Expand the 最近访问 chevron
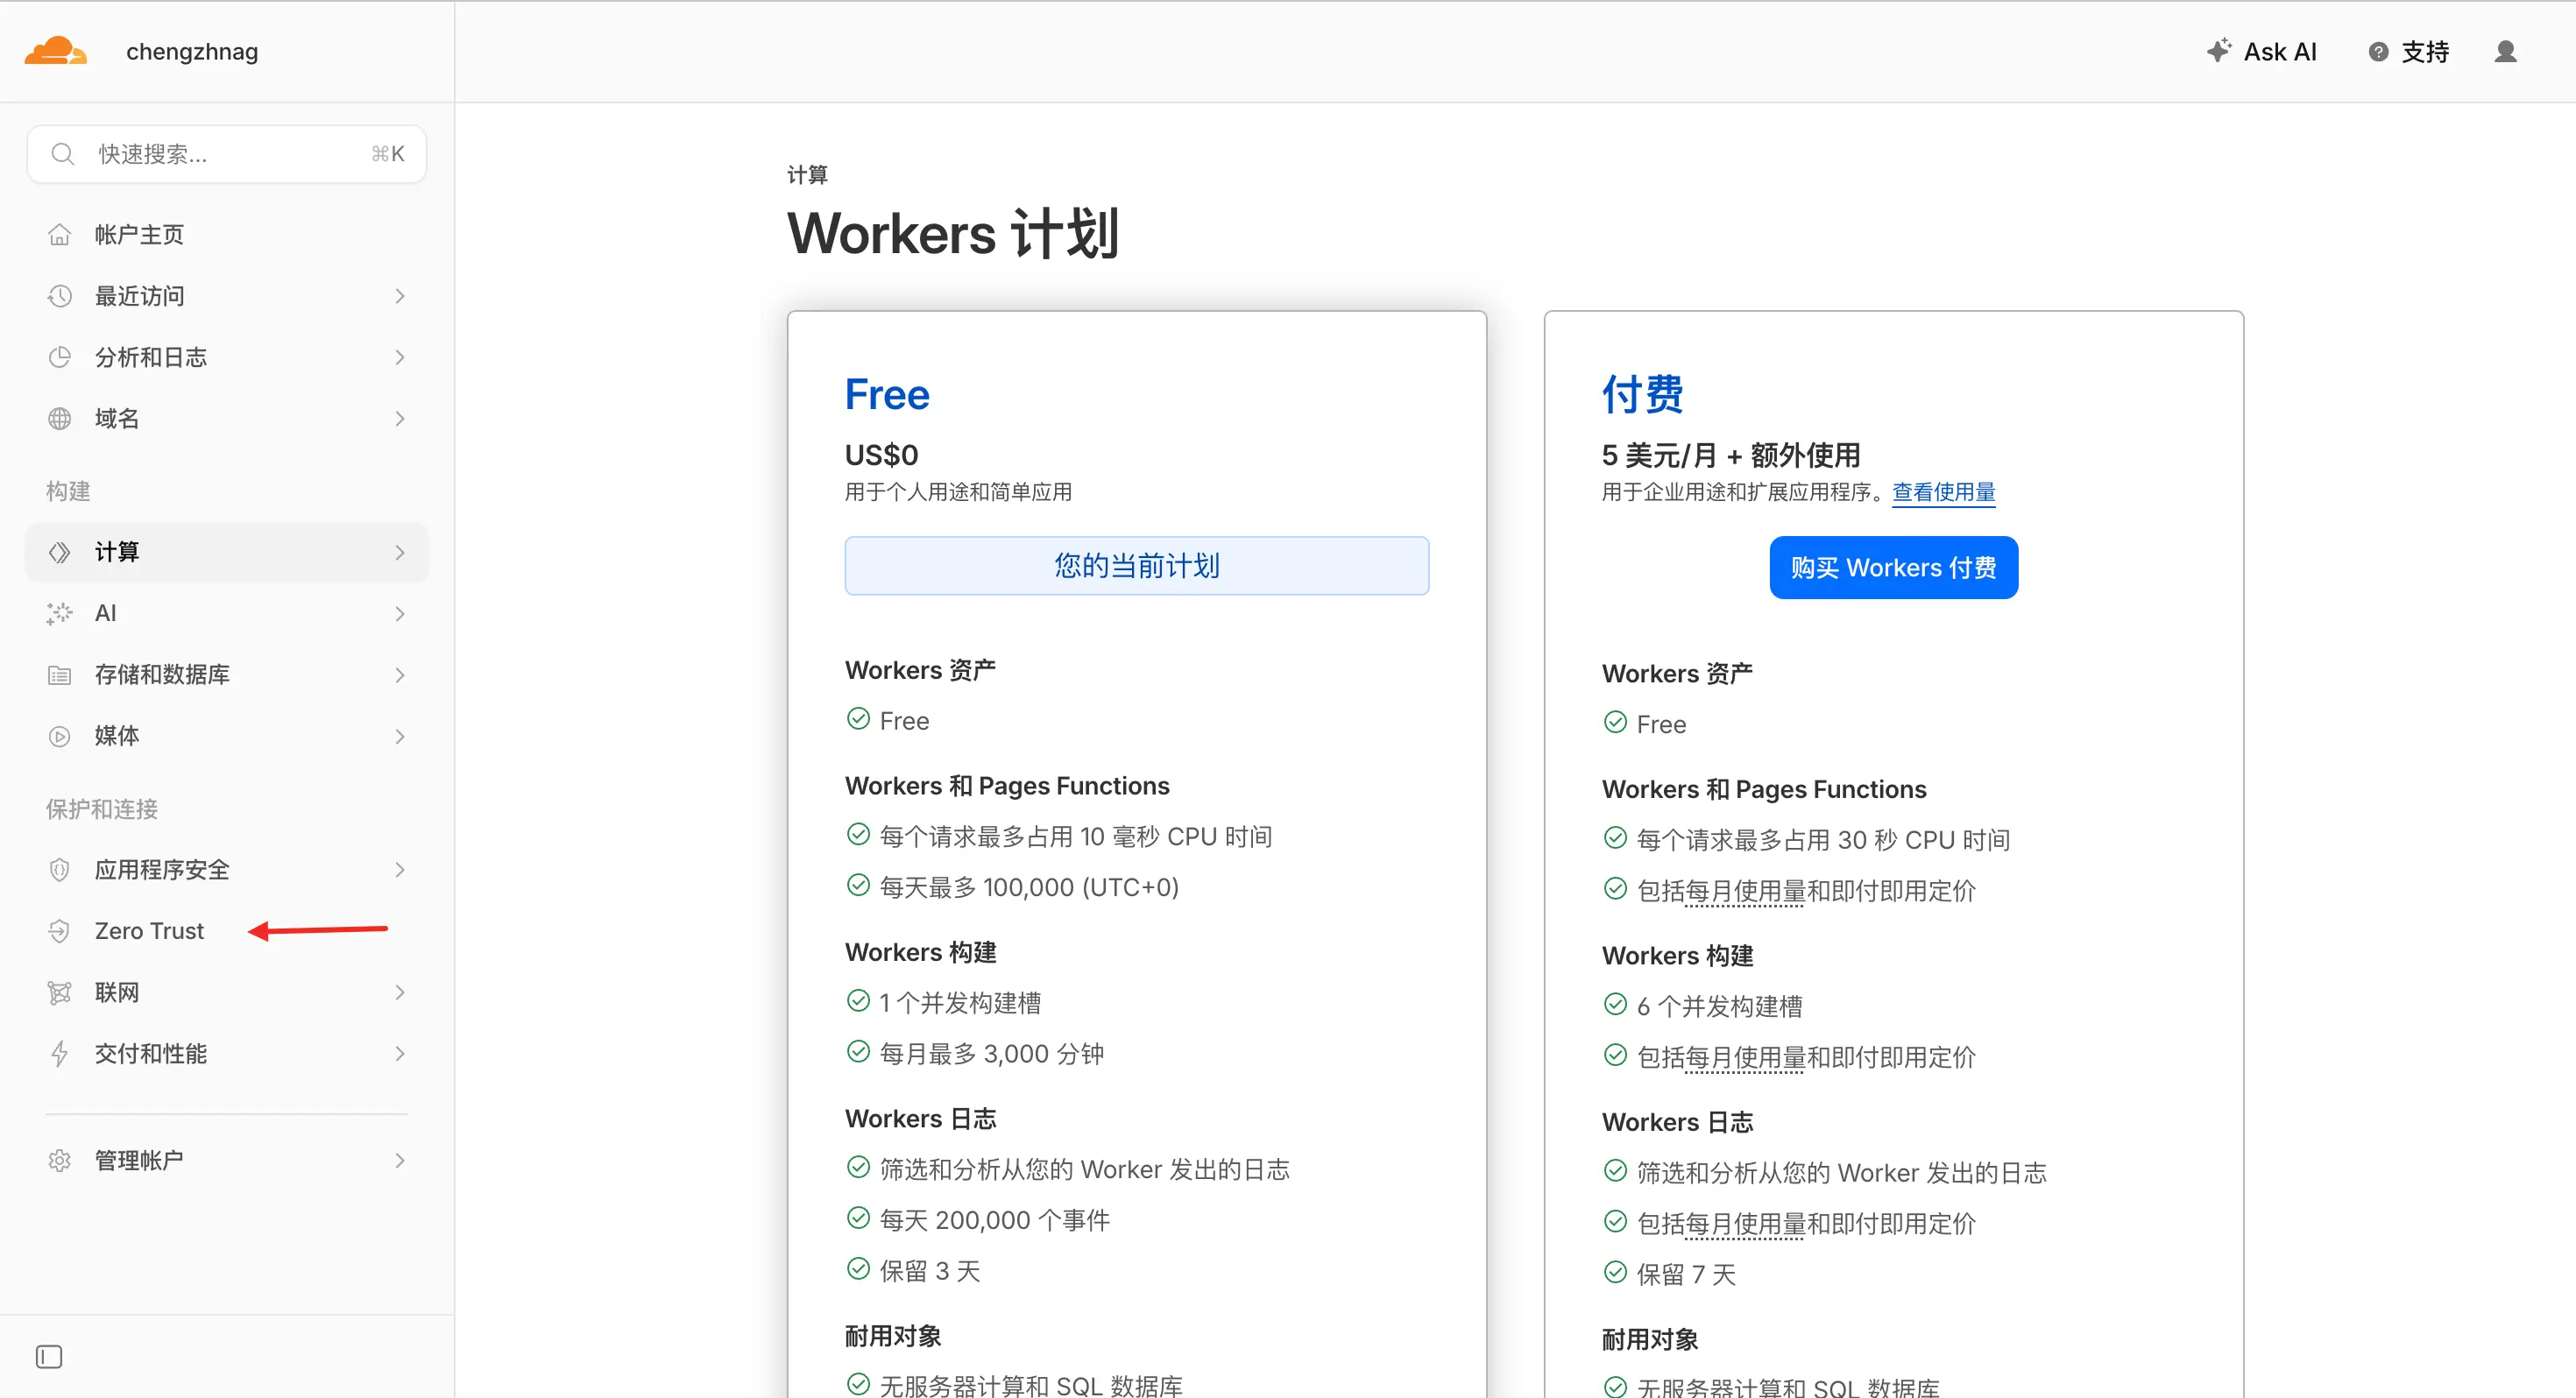Screen dimensions: 2576x1398 400,296
